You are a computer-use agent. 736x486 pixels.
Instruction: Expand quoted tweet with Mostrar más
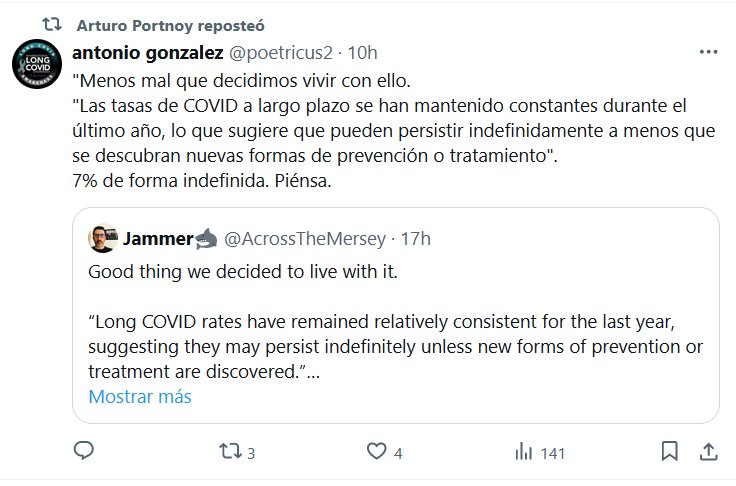coord(139,396)
